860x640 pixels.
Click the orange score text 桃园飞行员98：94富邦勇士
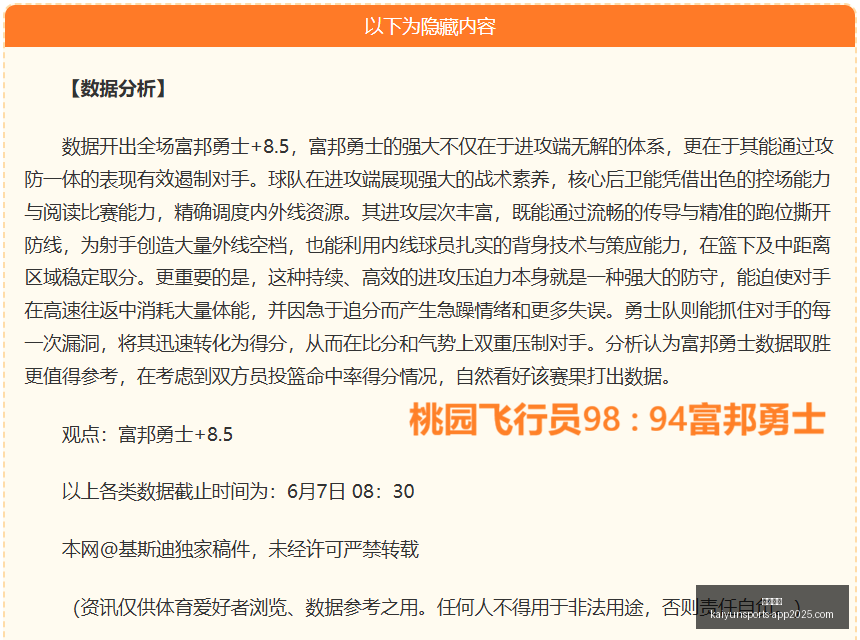click(x=617, y=420)
